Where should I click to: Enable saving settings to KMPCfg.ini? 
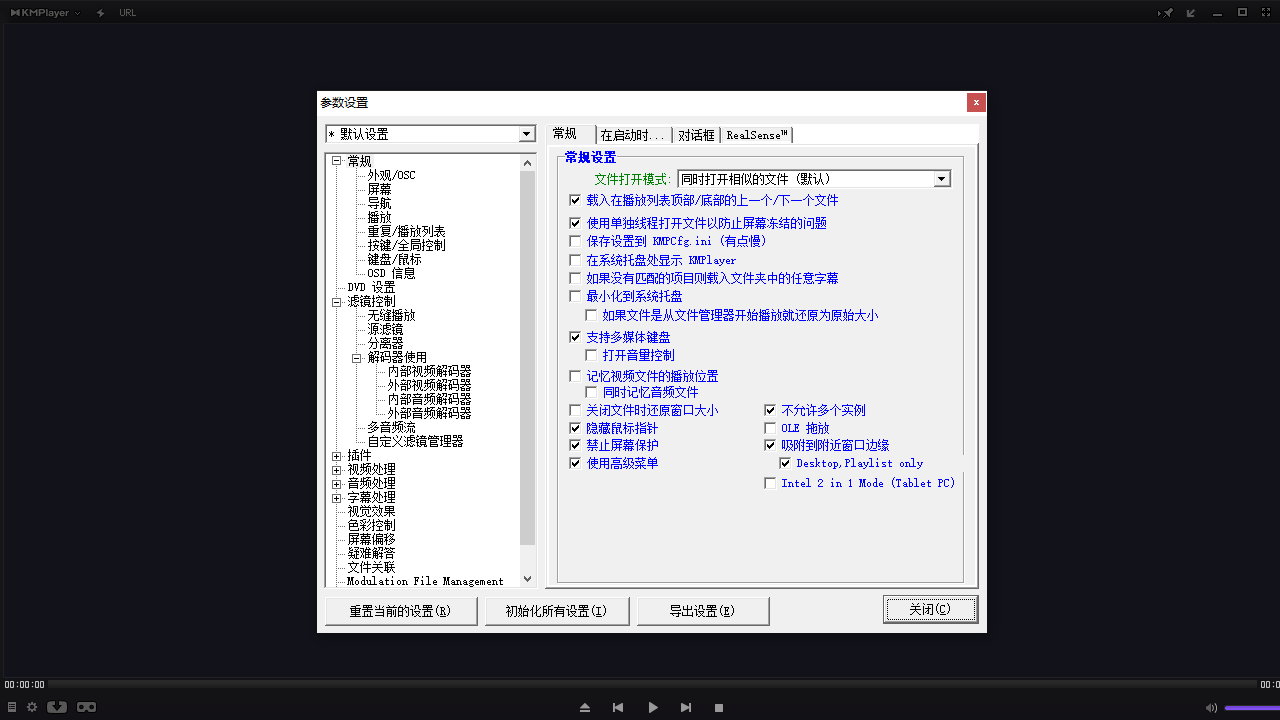[575, 240]
